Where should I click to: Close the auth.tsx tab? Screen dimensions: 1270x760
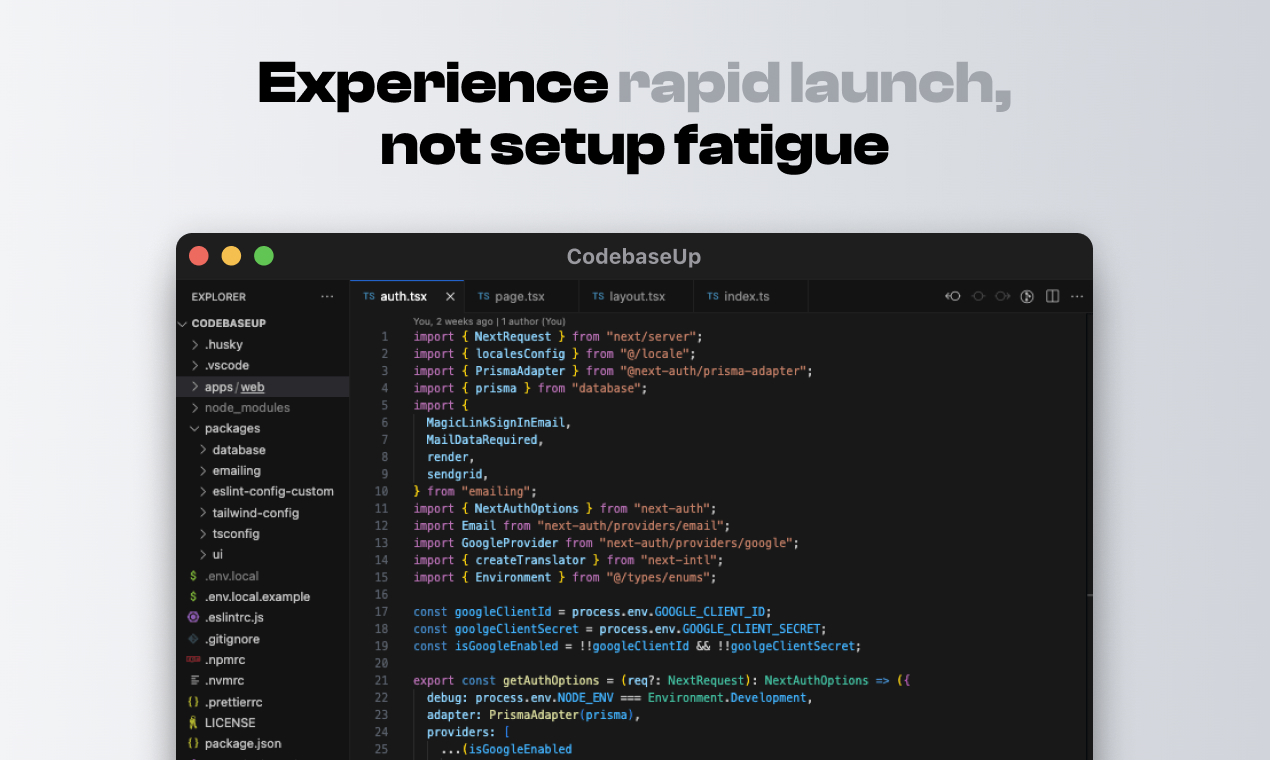[450, 296]
